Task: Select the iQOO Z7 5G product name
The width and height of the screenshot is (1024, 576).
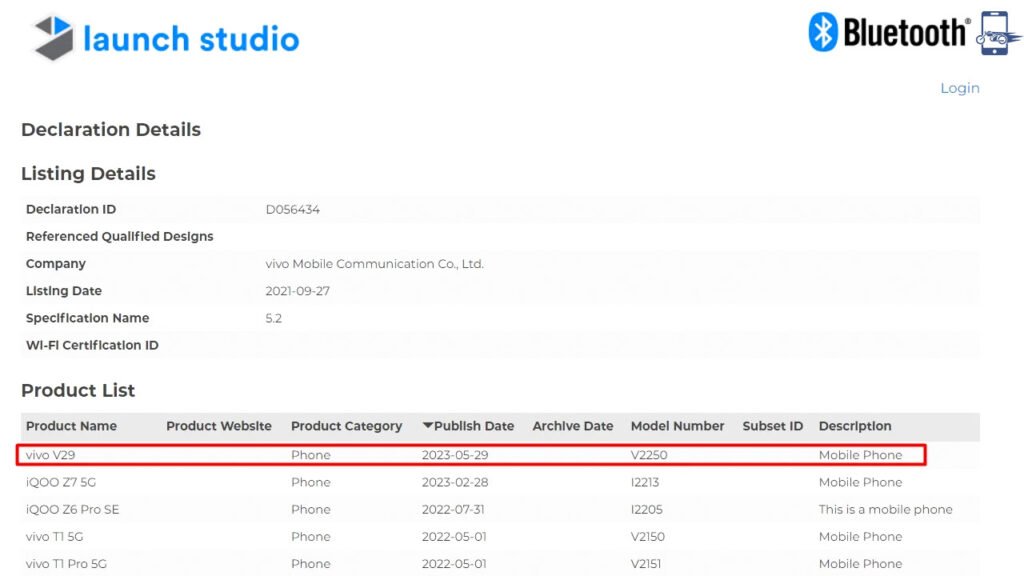Action: (61, 483)
